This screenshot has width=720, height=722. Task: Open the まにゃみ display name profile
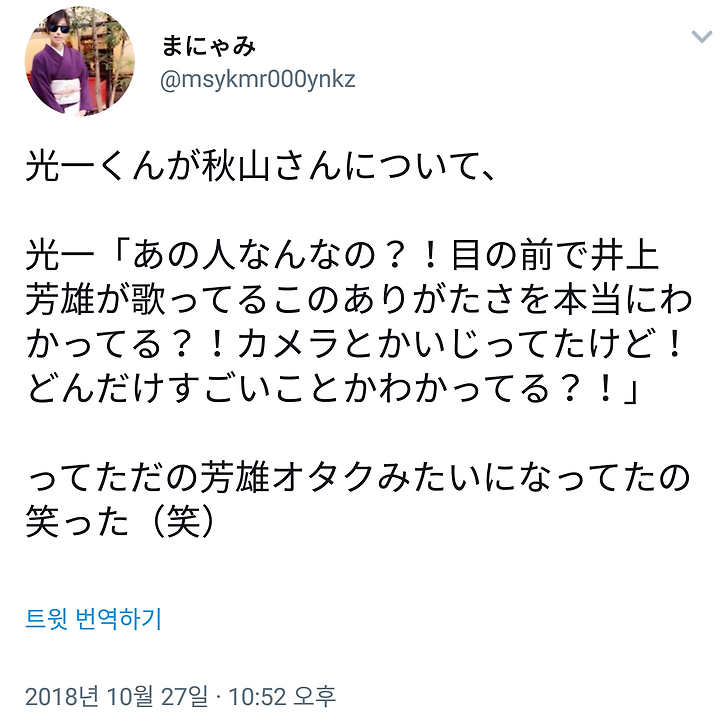coord(208,47)
